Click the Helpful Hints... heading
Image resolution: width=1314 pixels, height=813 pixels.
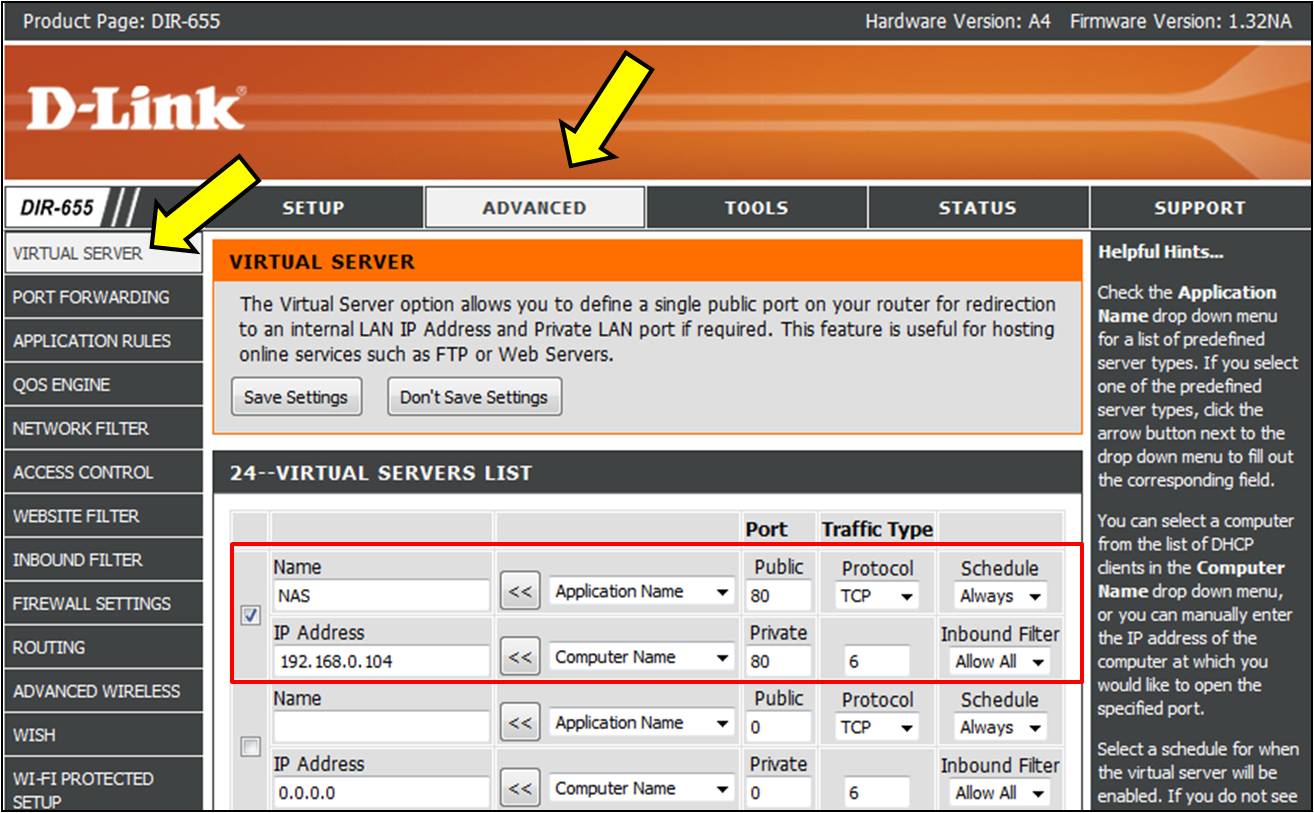tap(1160, 252)
